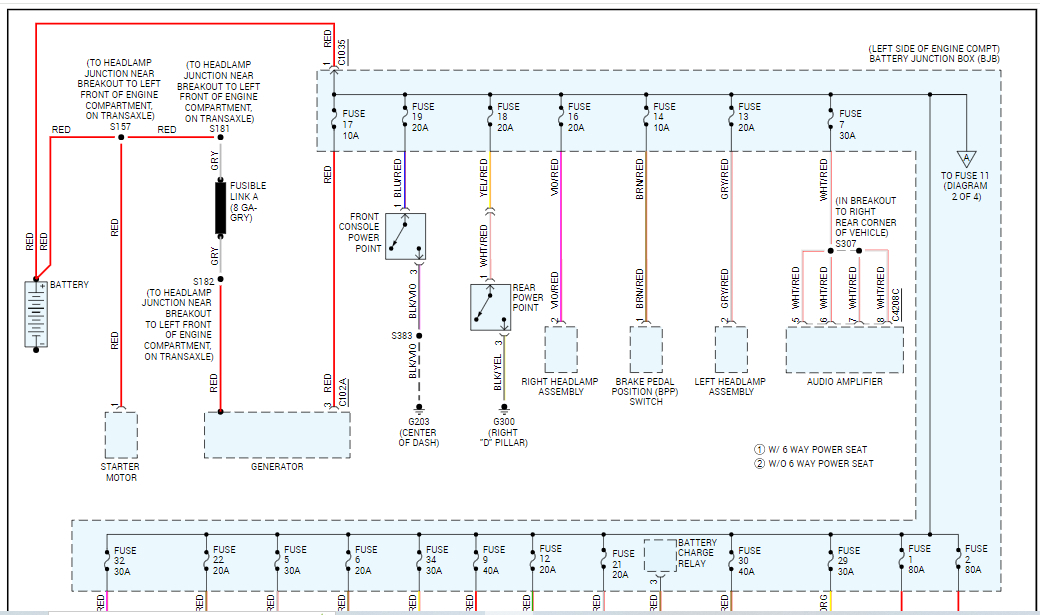Click the 'FUSE 22 20A' label

click(224, 560)
